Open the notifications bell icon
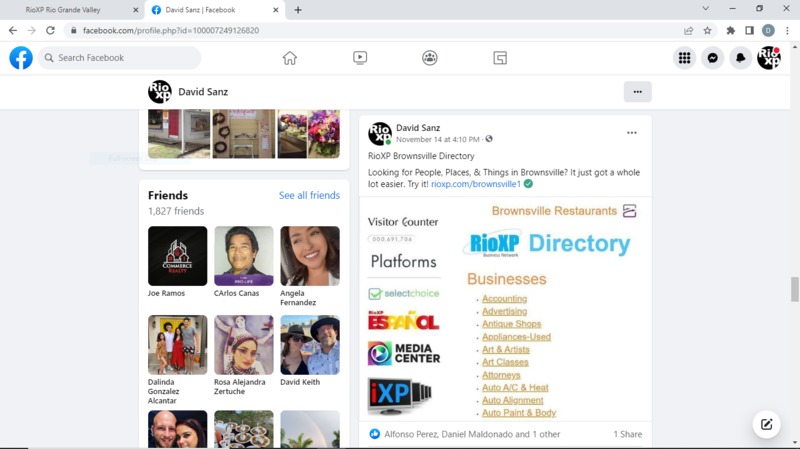Image resolution: width=800 pixels, height=449 pixels. [x=740, y=58]
